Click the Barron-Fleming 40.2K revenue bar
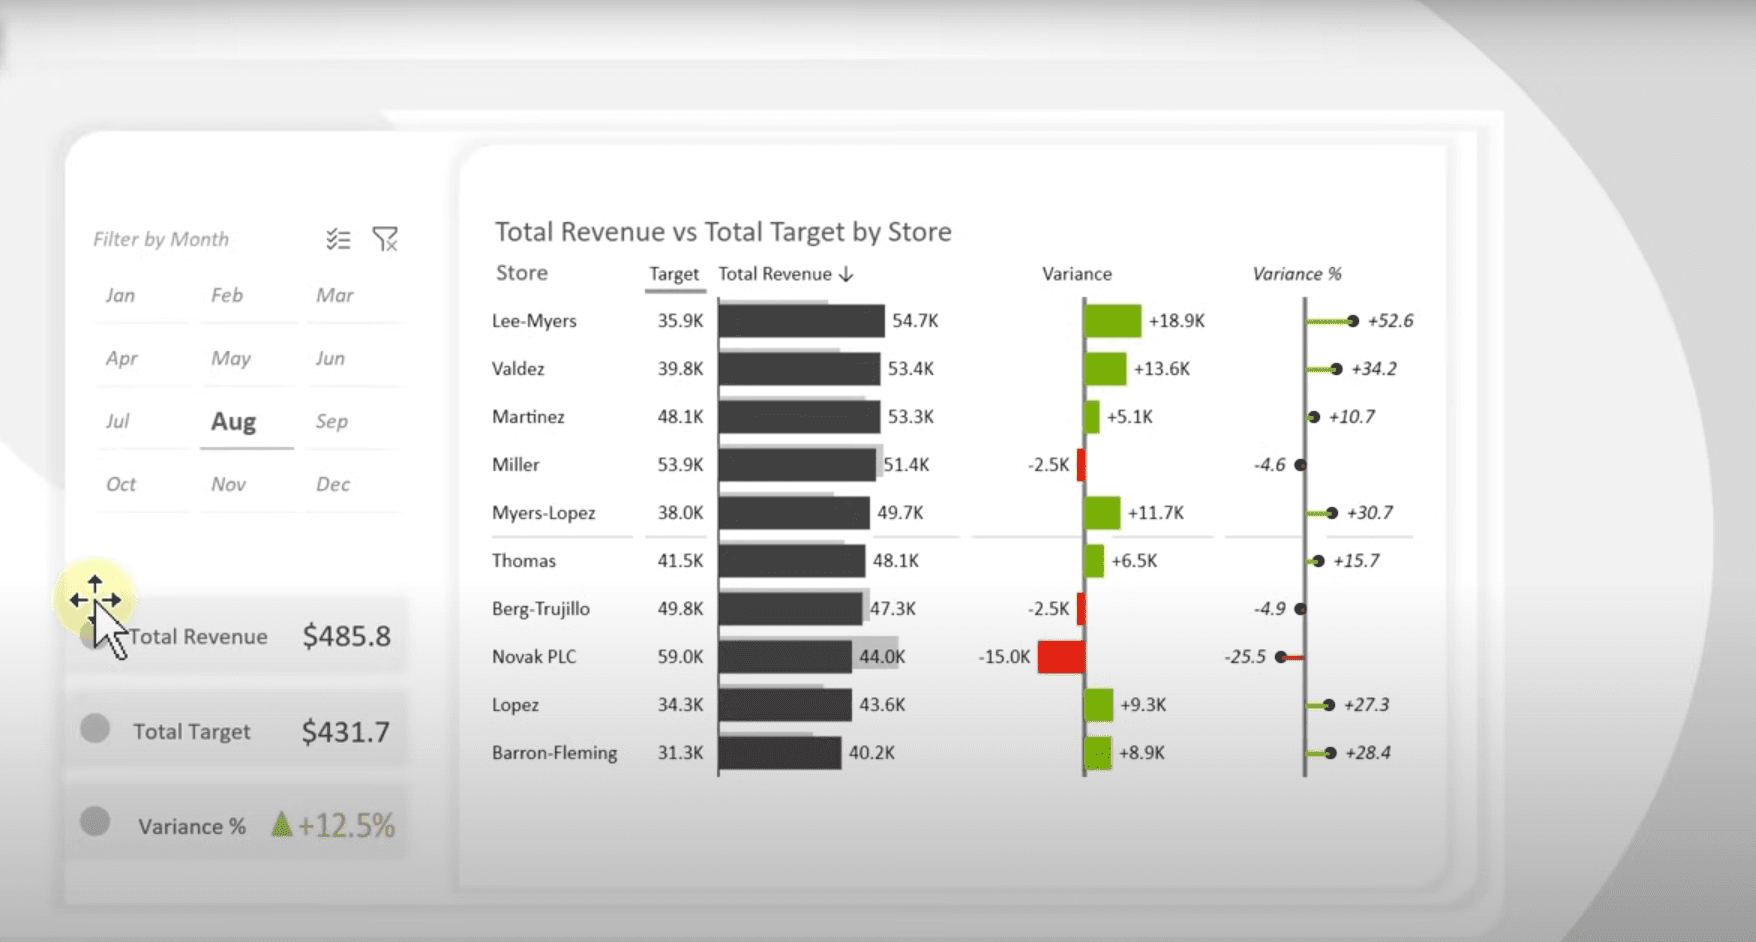The width and height of the screenshot is (1756, 942). point(779,753)
